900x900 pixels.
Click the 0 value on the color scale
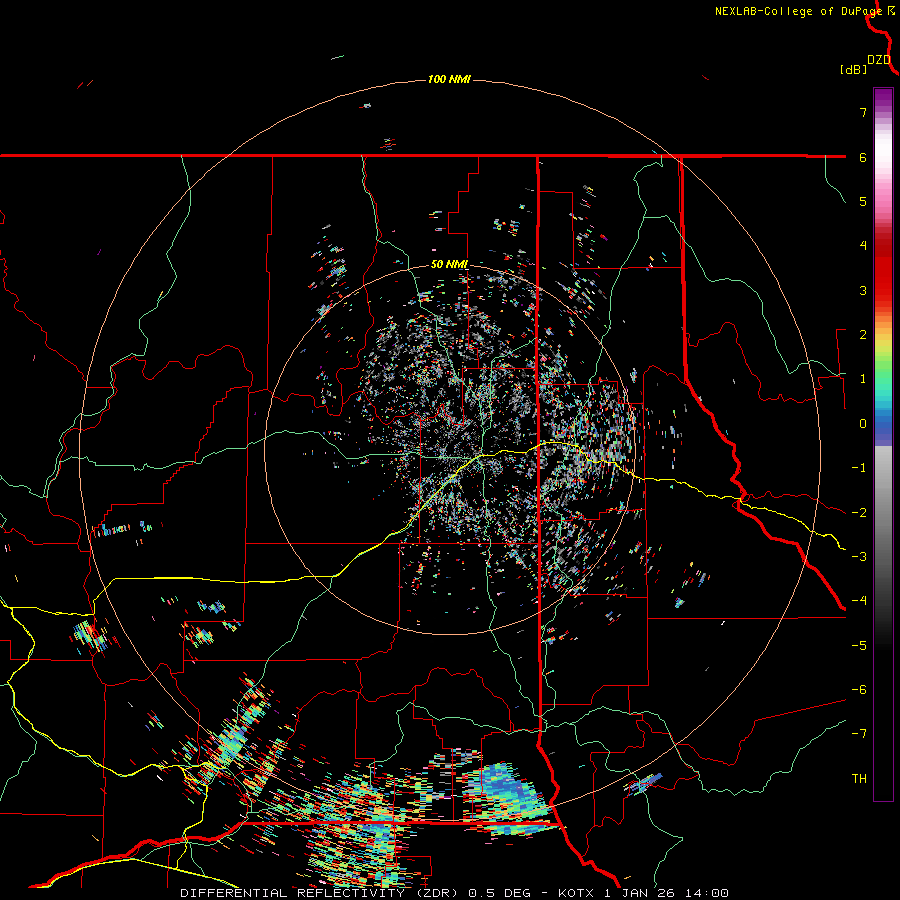point(863,424)
